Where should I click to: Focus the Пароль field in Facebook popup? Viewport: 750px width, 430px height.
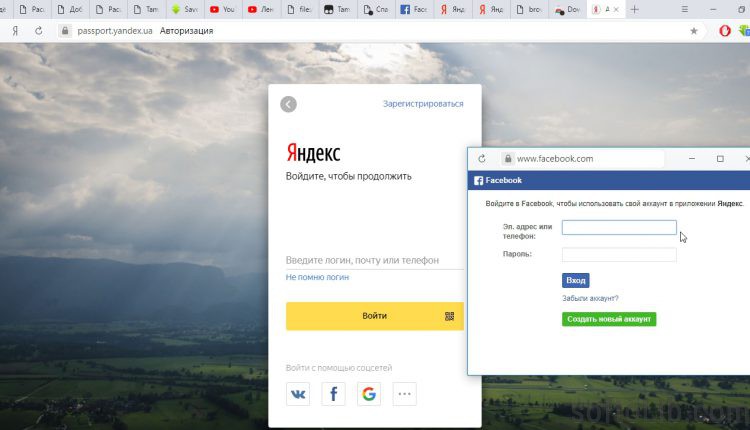coord(619,254)
